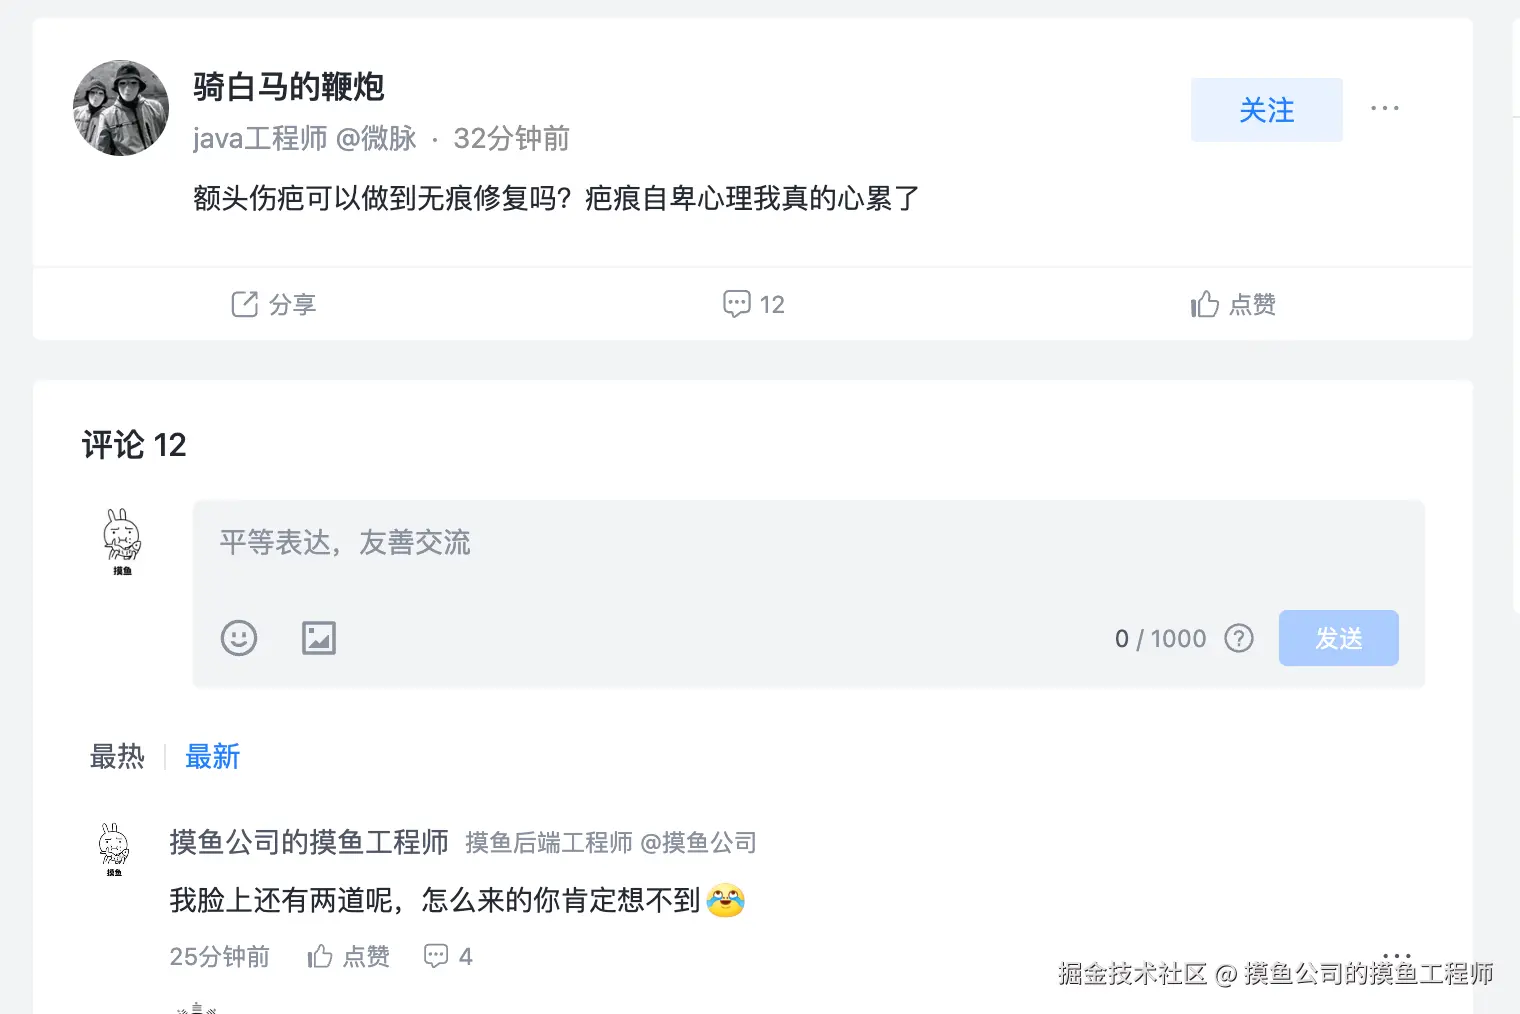
Task: Click the post author's avatar photo
Action: click(x=121, y=108)
